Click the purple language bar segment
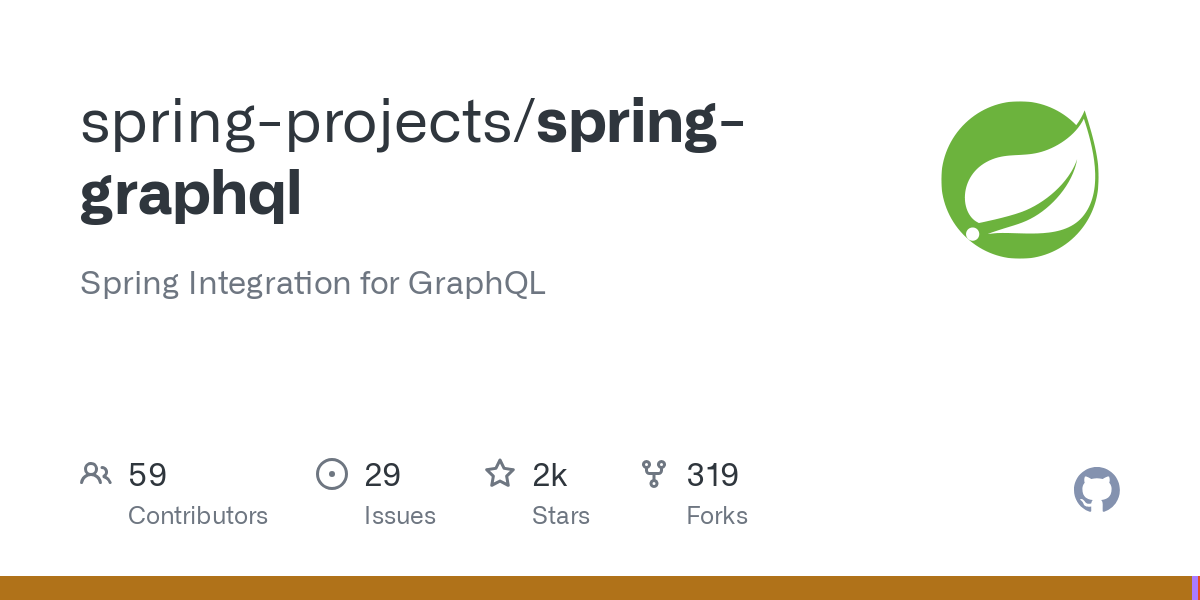1200x600 pixels. 1195,588
